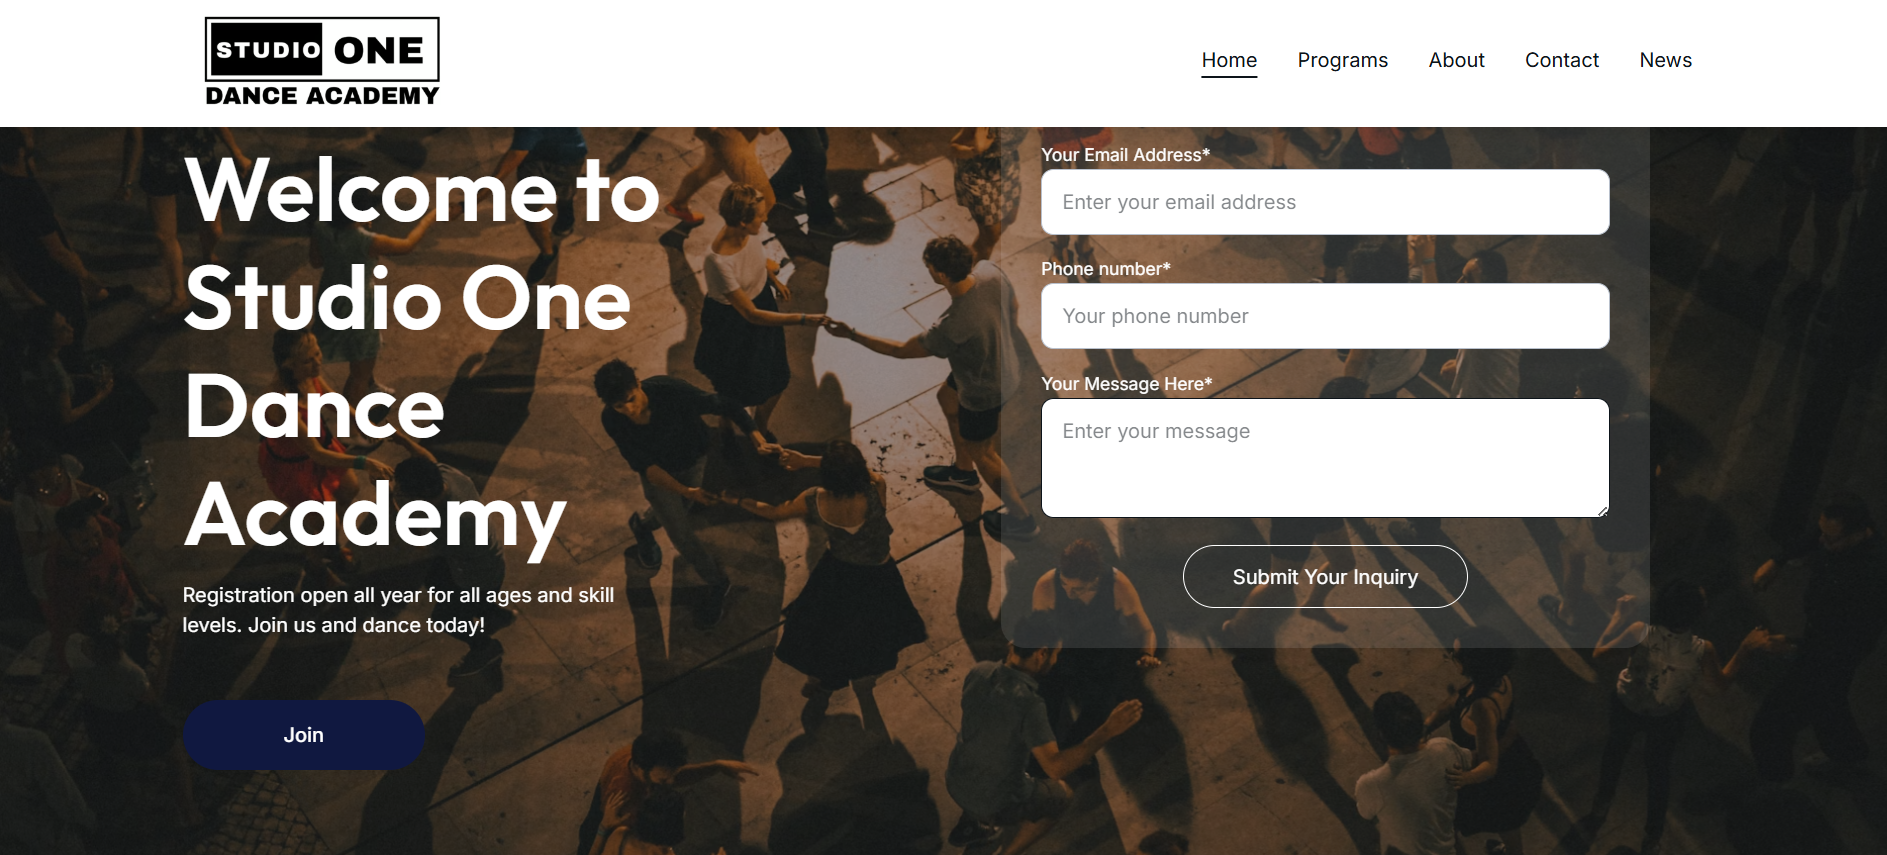
Task: Click the STUDIO word in the logo
Action: pyautogui.click(x=268, y=50)
